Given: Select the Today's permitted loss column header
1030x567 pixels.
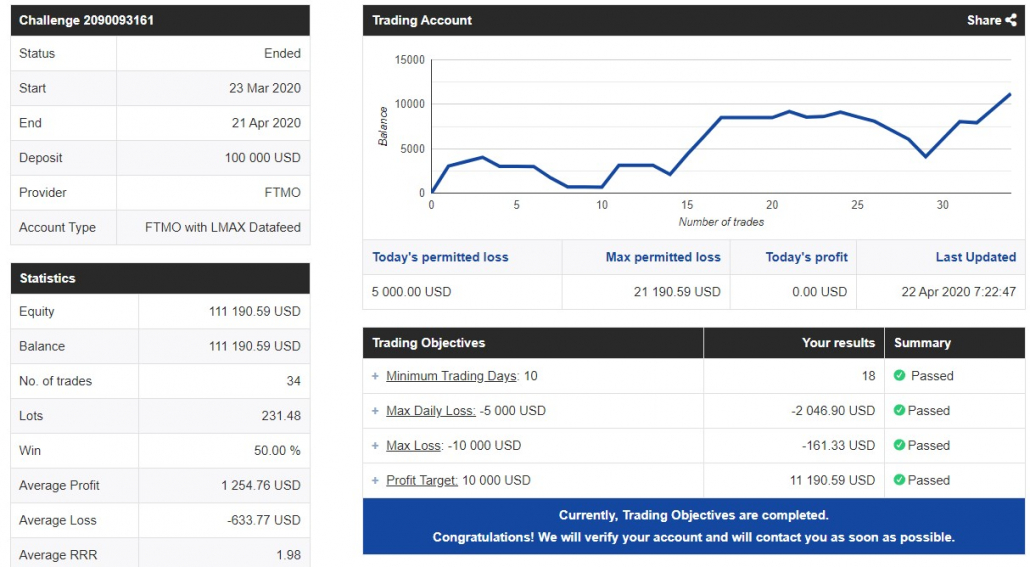Looking at the screenshot, I should coord(440,257).
